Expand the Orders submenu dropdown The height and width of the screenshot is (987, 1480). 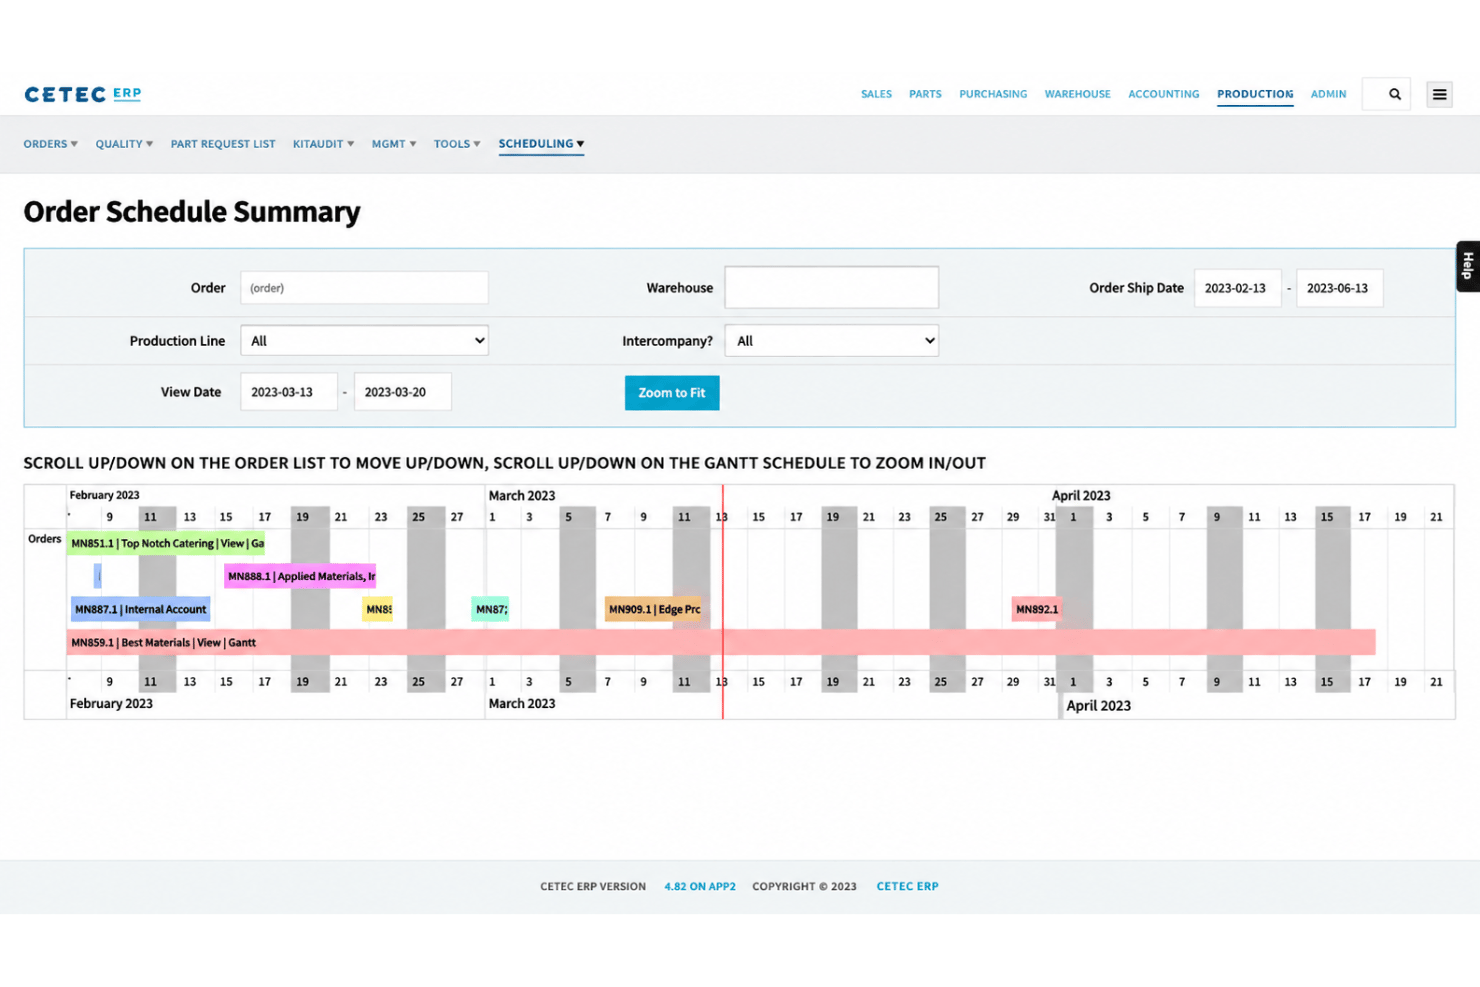pos(51,144)
